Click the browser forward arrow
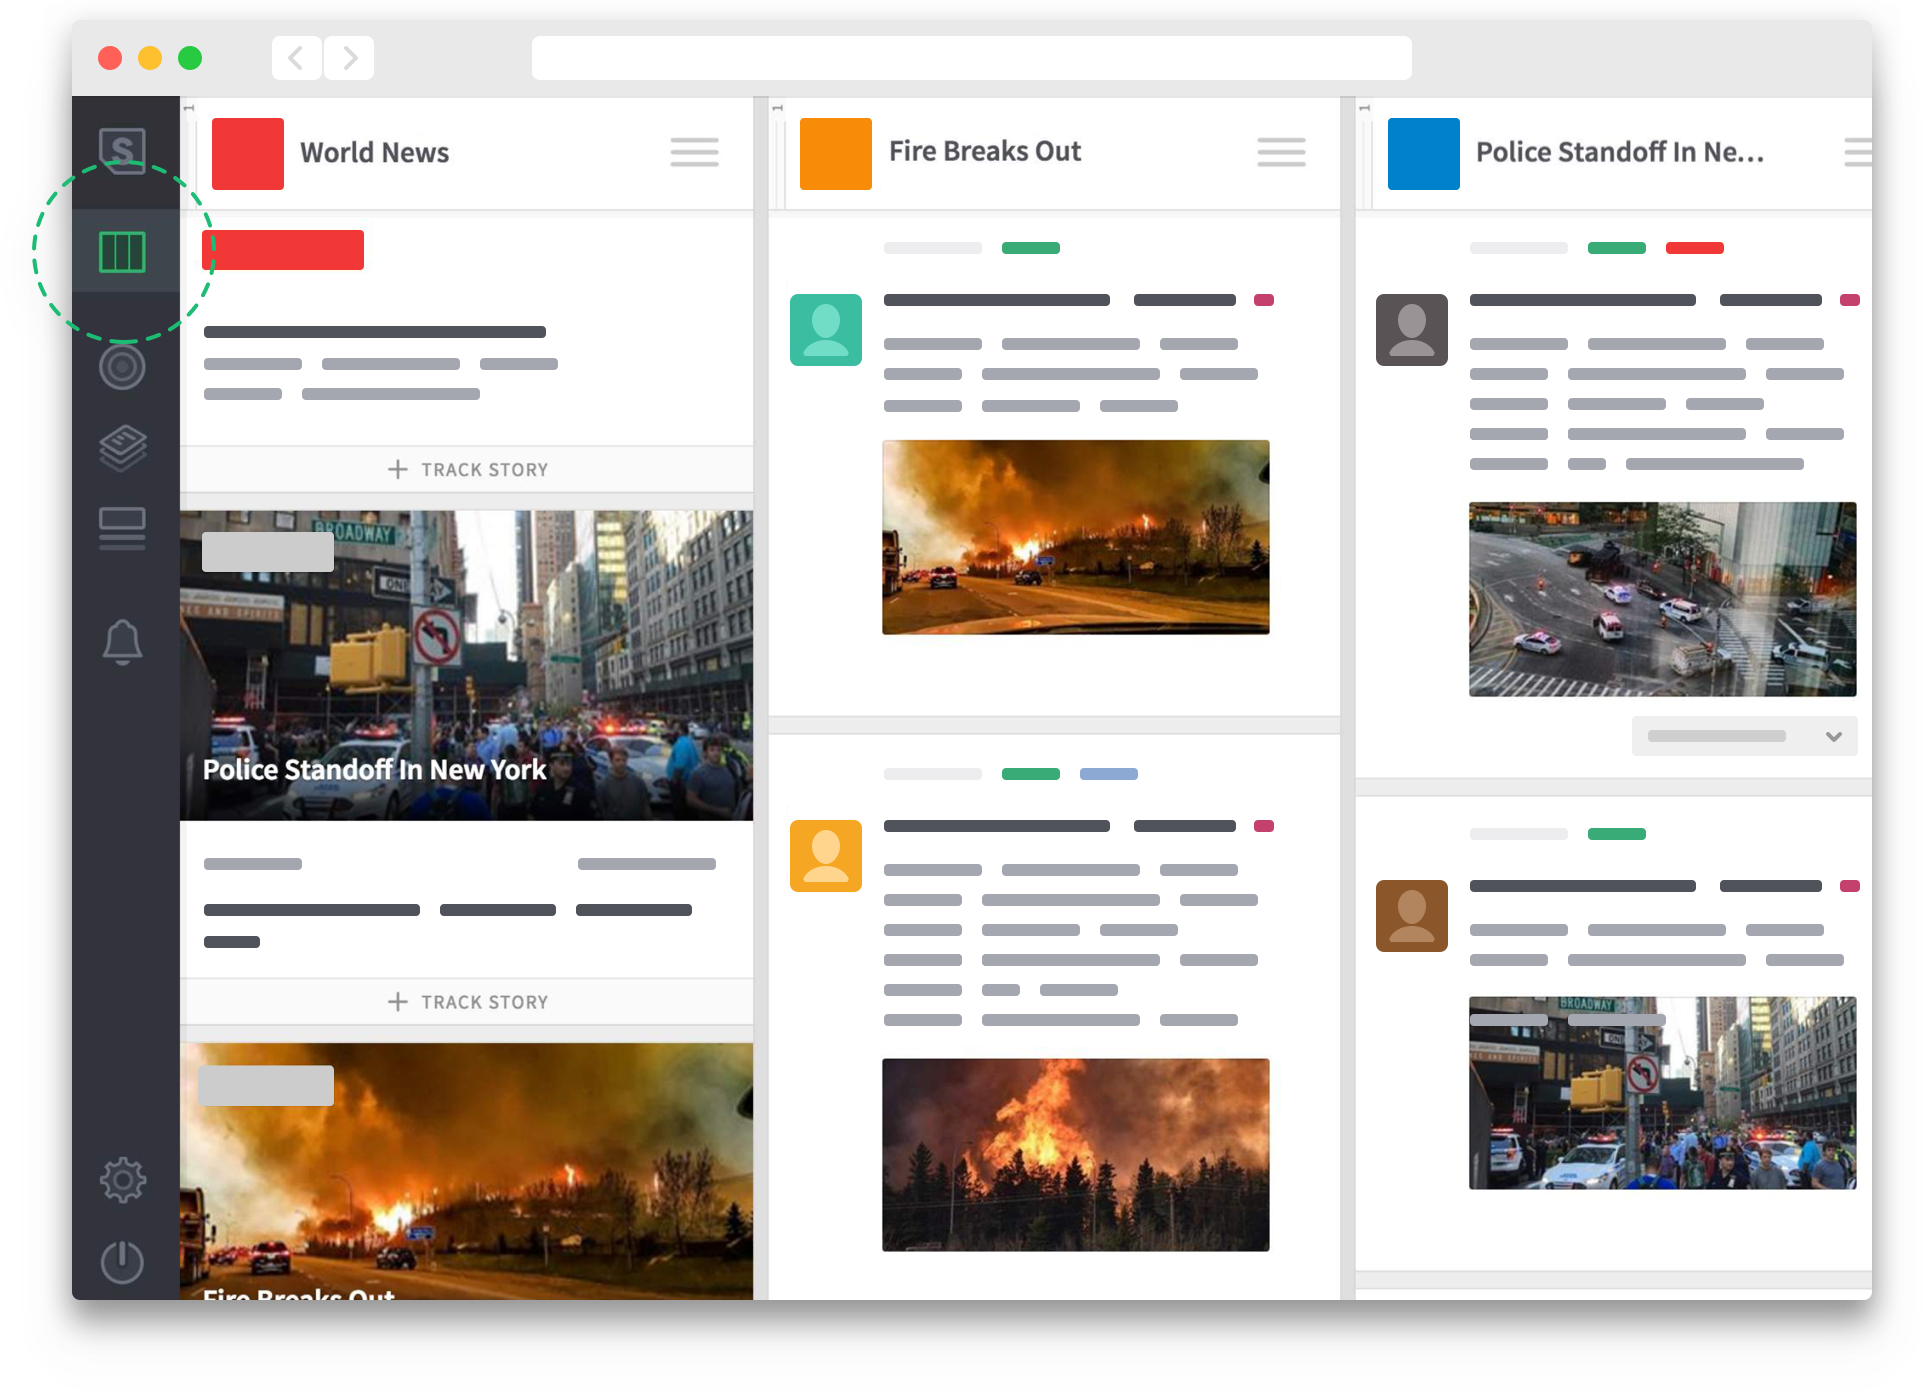This screenshot has height=1392, width=1924. pos(349,58)
